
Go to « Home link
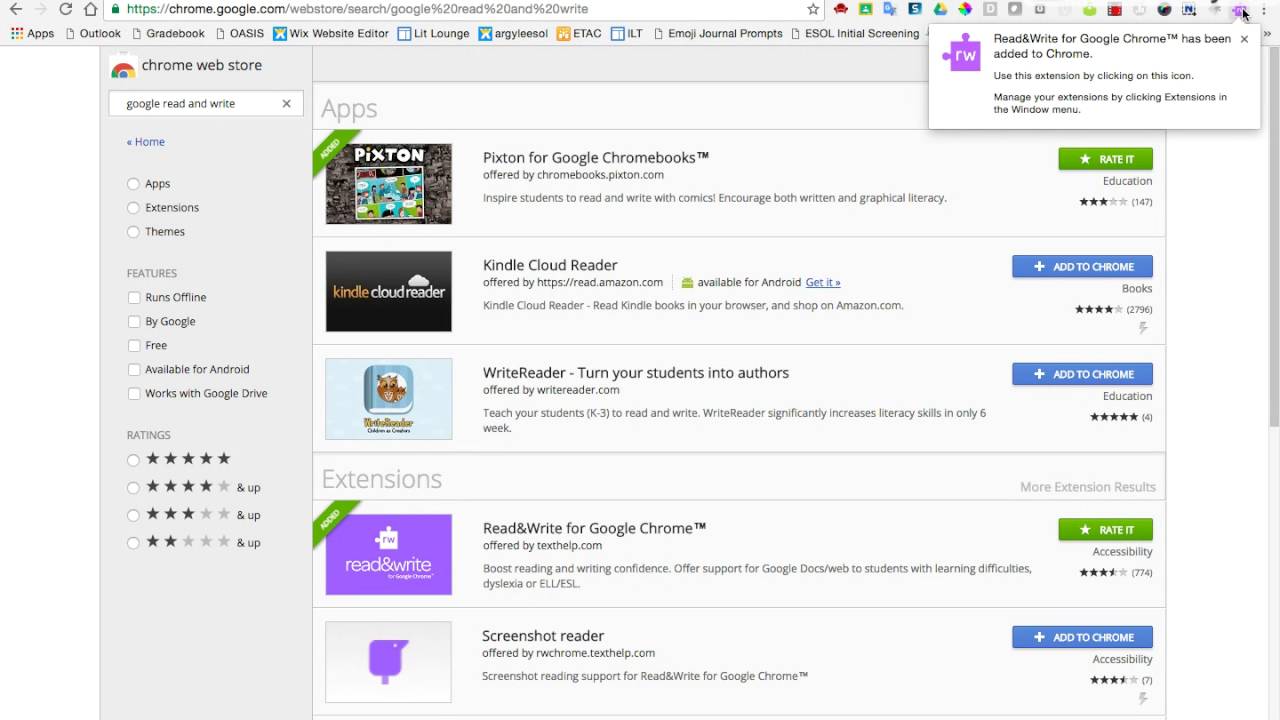146,142
